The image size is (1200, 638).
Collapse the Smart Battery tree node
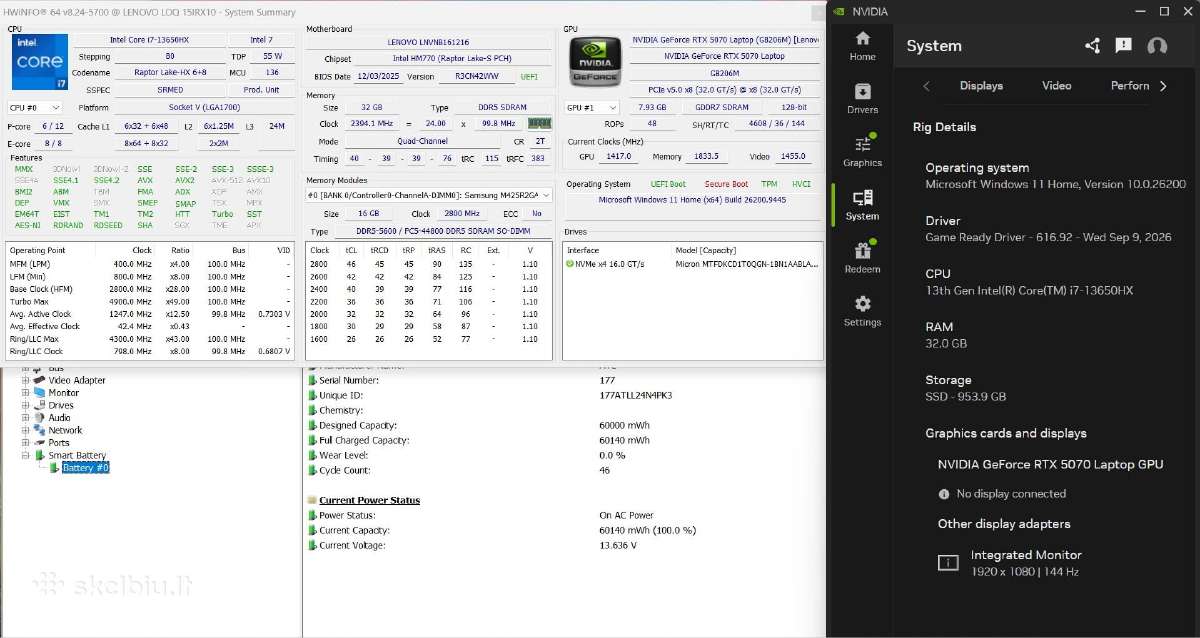tap(26, 455)
